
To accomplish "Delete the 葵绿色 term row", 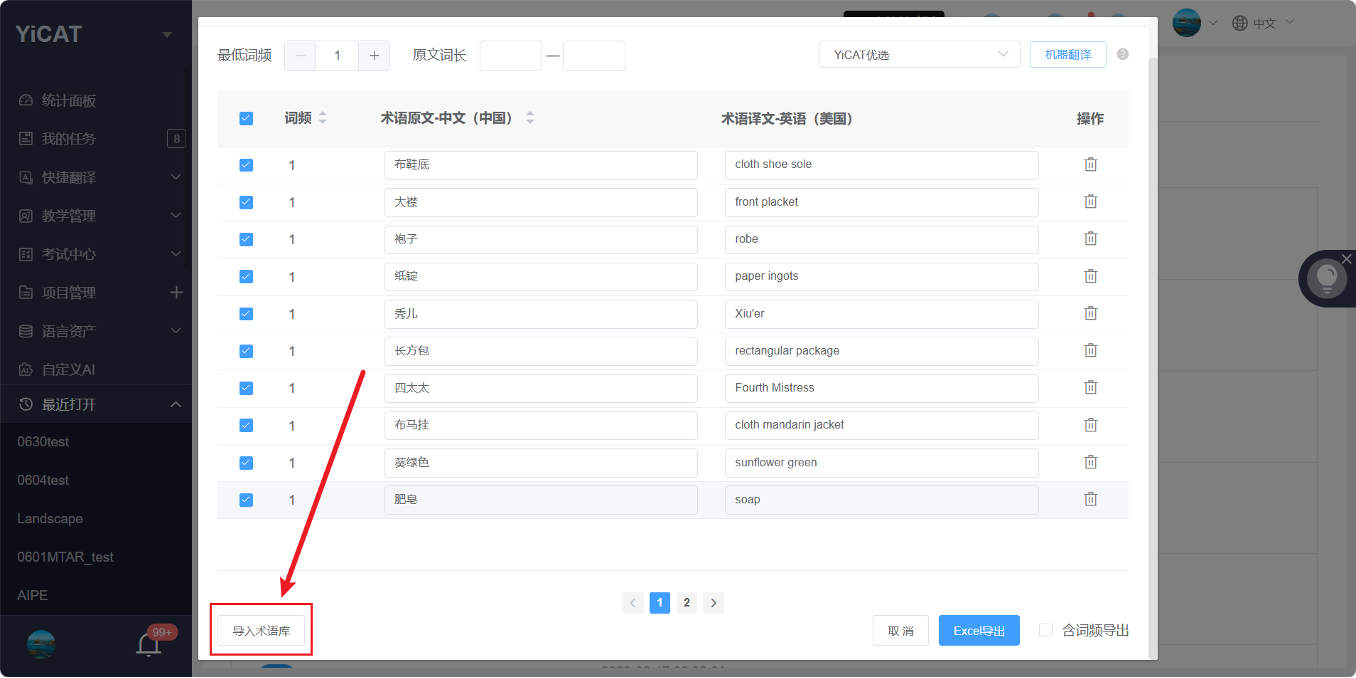I will click(1090, 462).
